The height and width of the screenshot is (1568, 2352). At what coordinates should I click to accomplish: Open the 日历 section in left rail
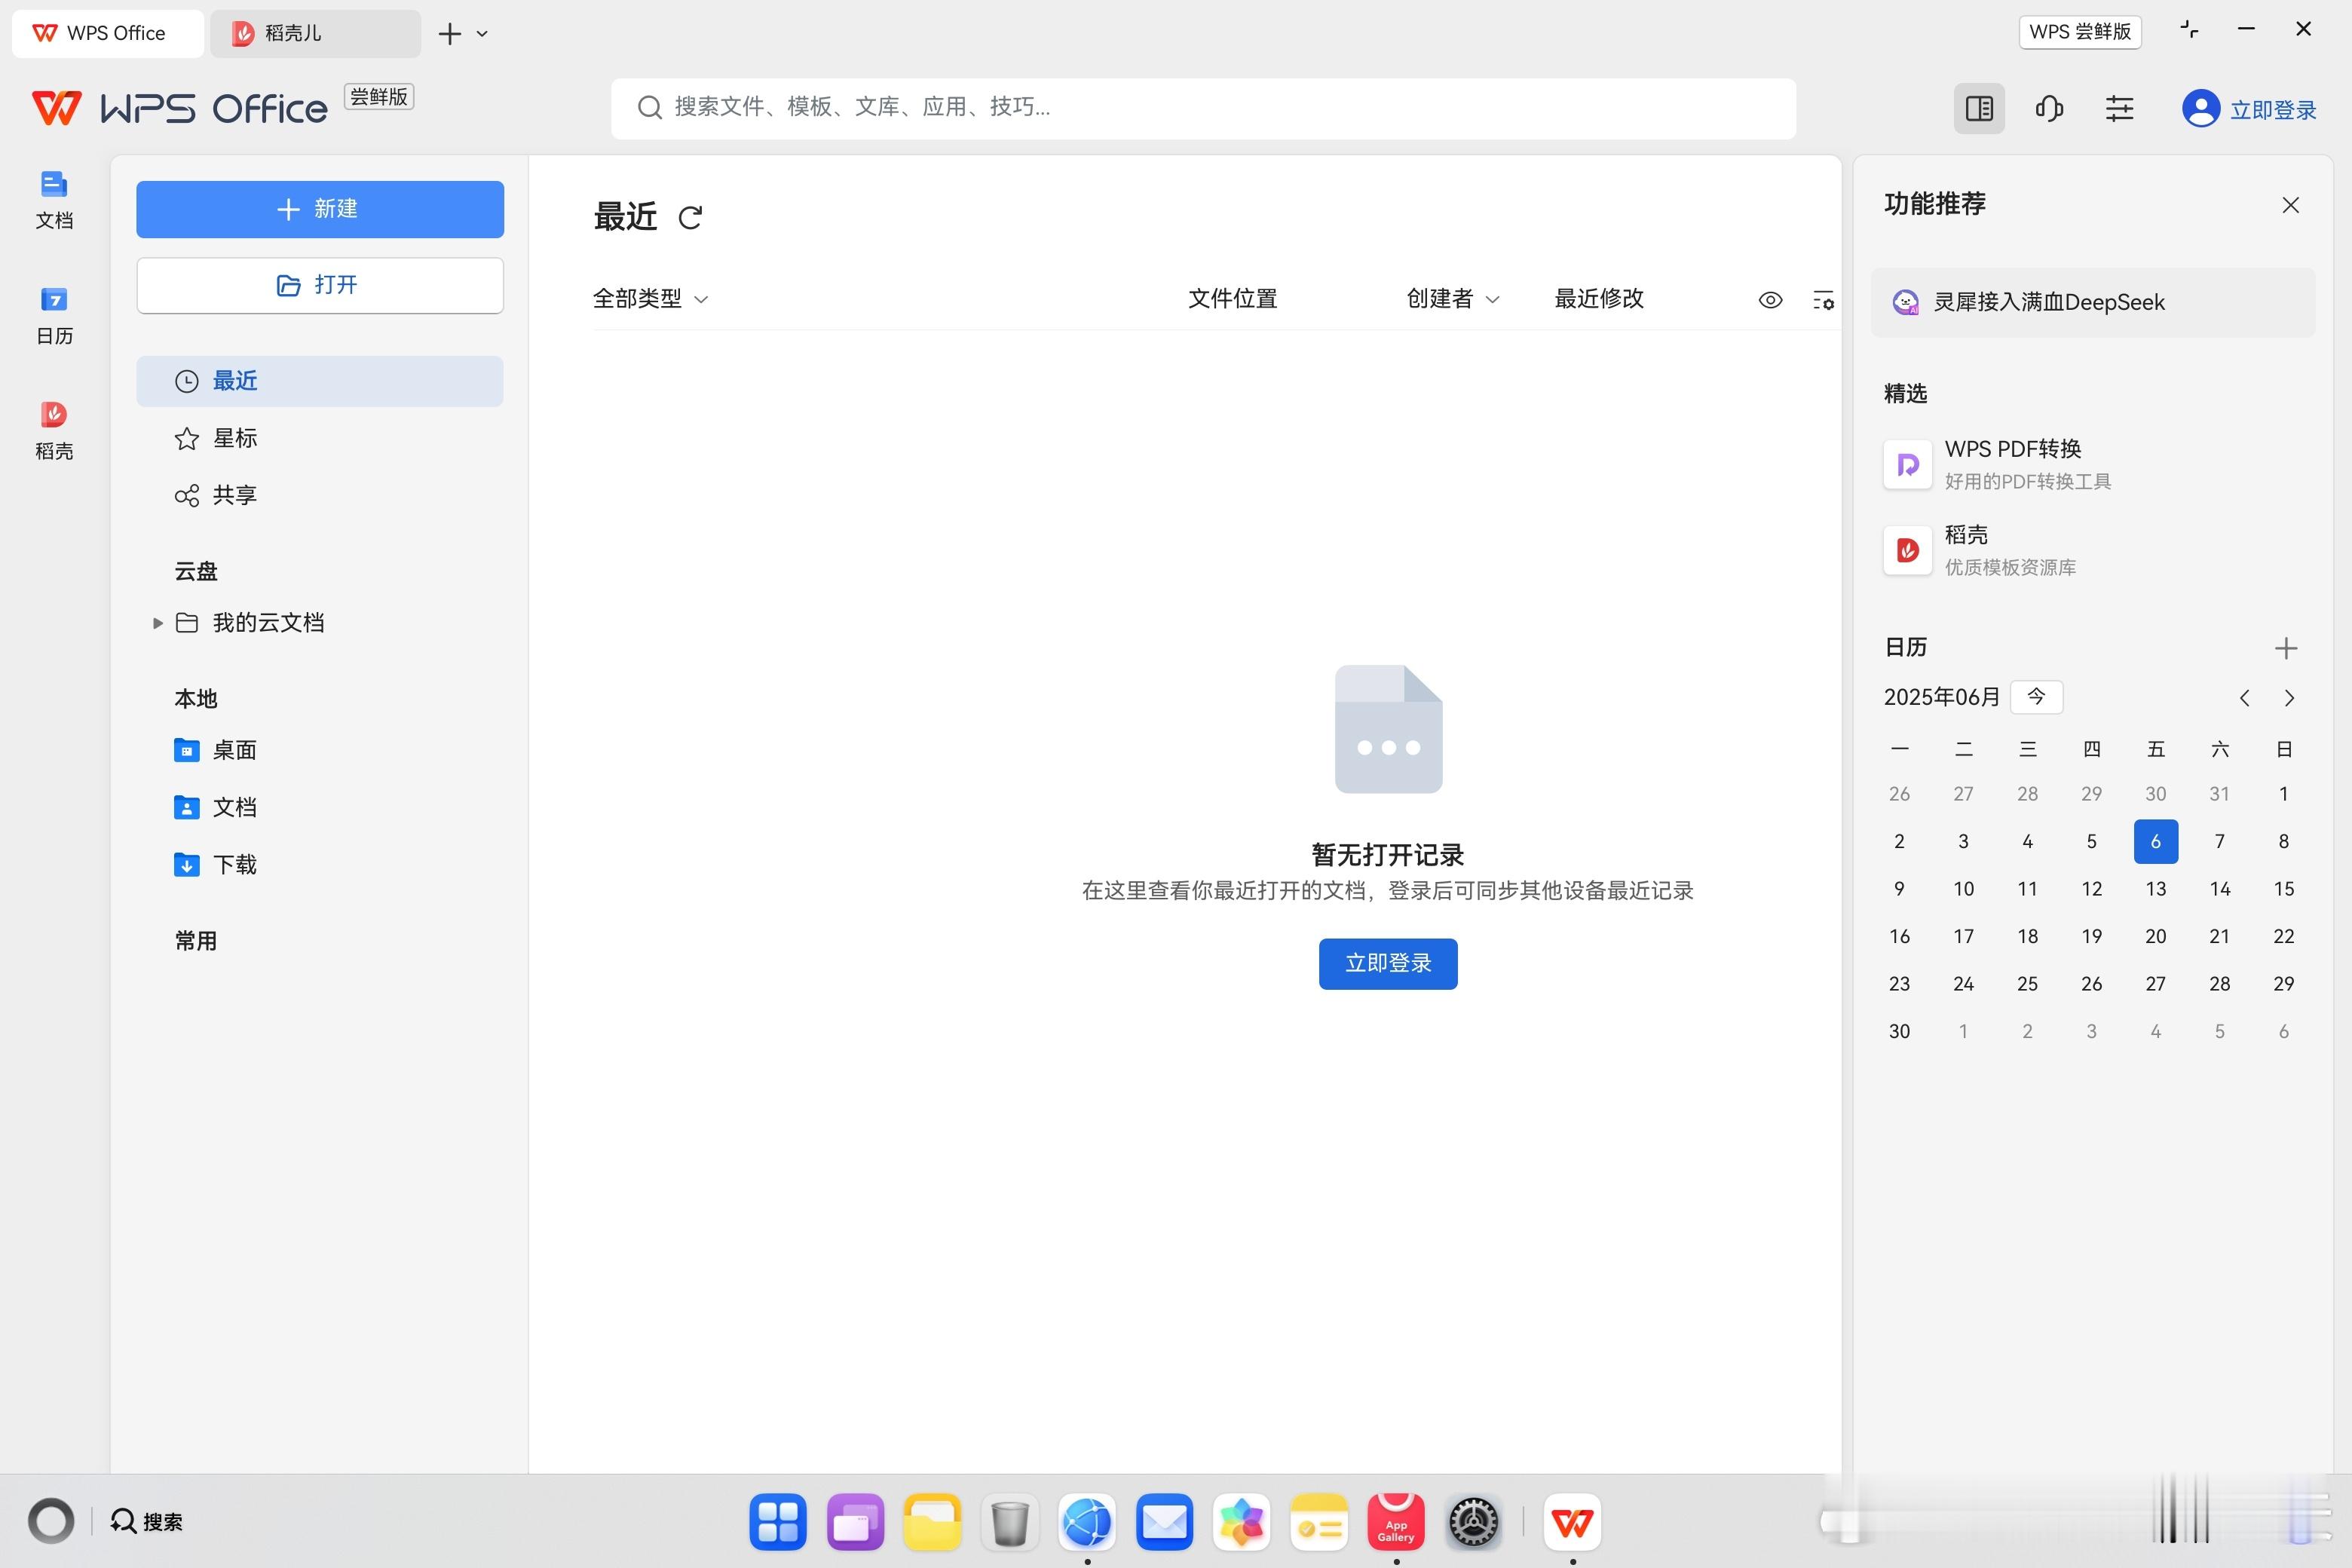coord(54,315)
